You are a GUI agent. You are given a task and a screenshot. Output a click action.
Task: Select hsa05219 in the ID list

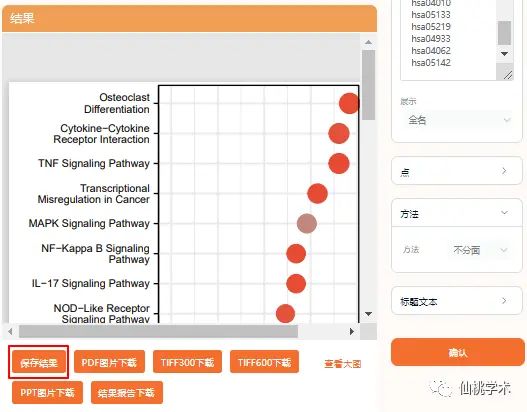click(431, 27)
